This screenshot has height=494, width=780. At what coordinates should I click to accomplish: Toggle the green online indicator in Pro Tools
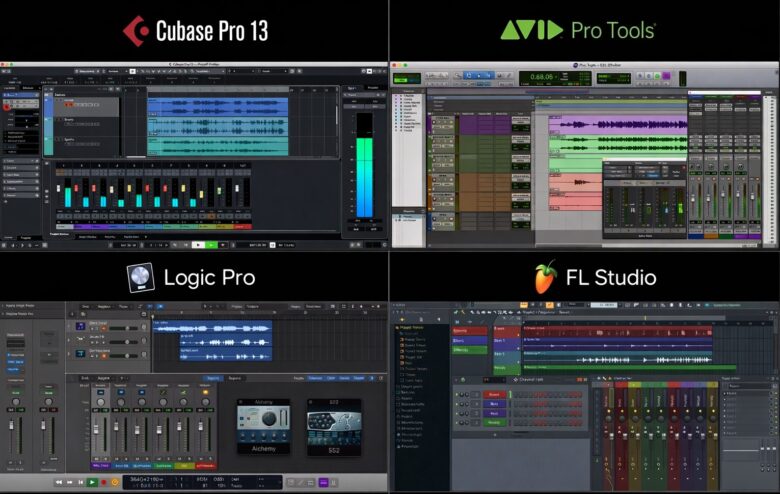point(402,78)
